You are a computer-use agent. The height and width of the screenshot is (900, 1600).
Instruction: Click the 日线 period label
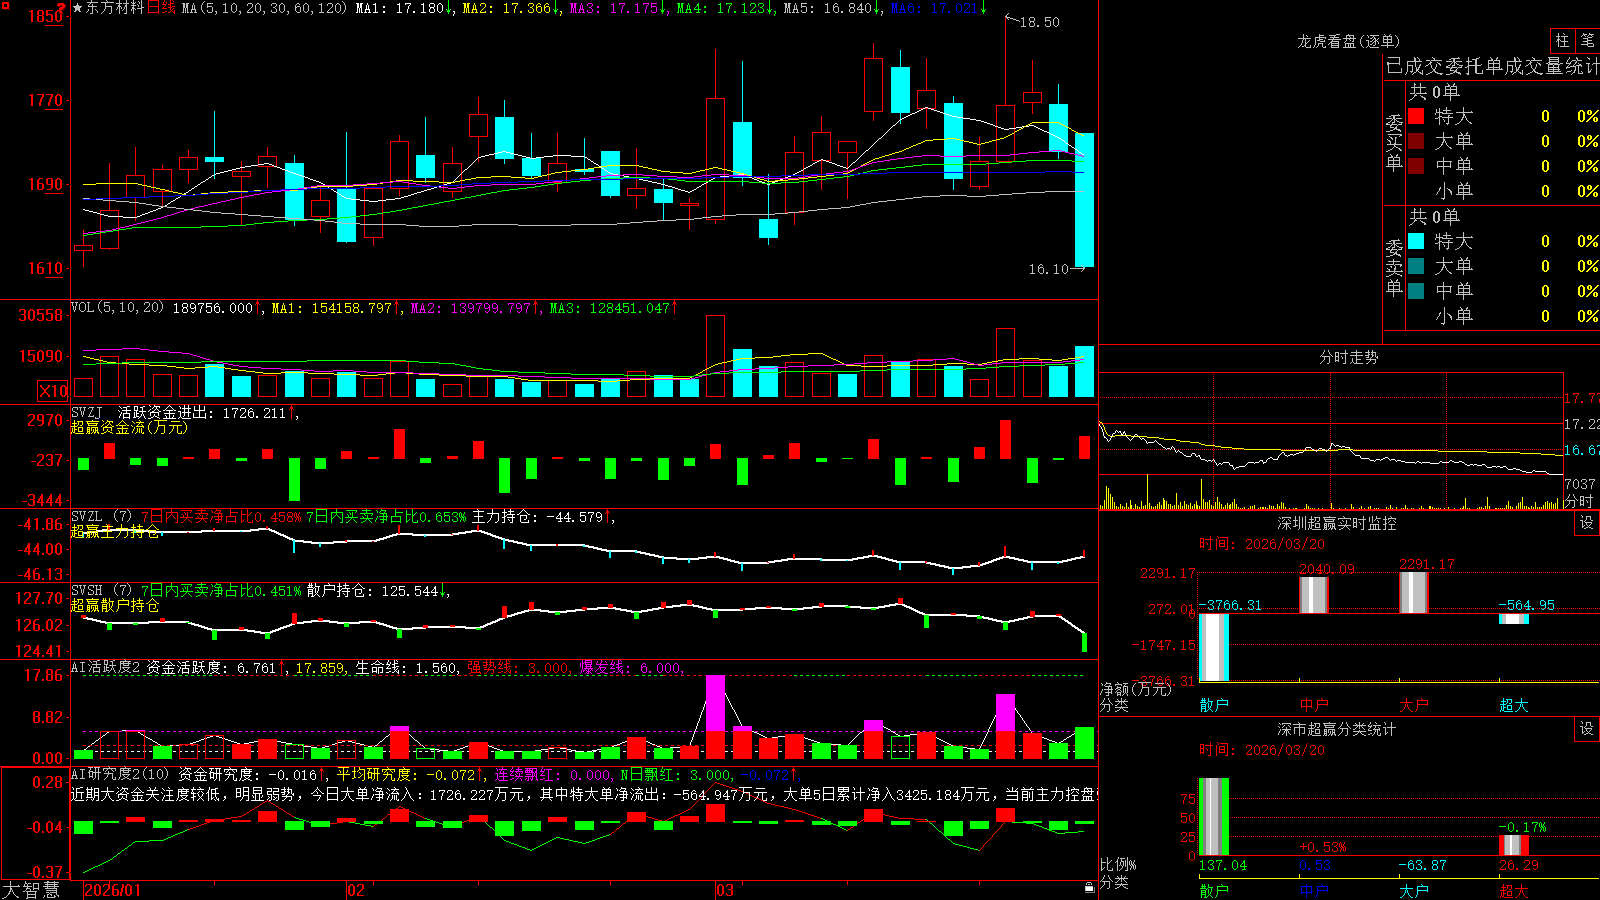pyautogui.click(x=161, y=8)
